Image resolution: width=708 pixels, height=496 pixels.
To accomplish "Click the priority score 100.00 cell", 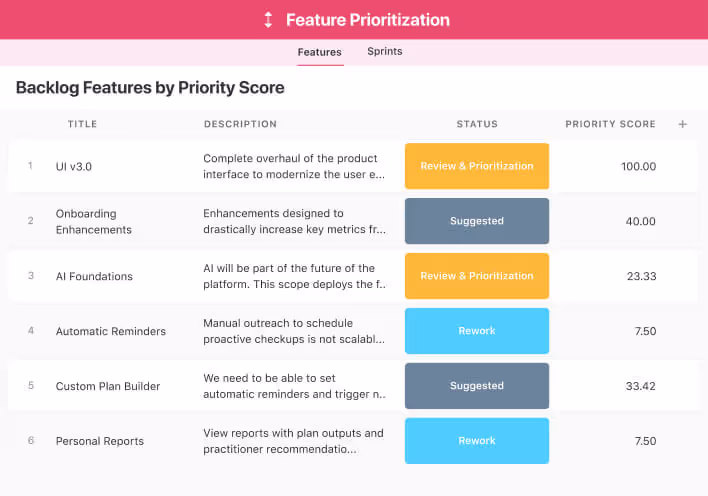I will [638, 166].
